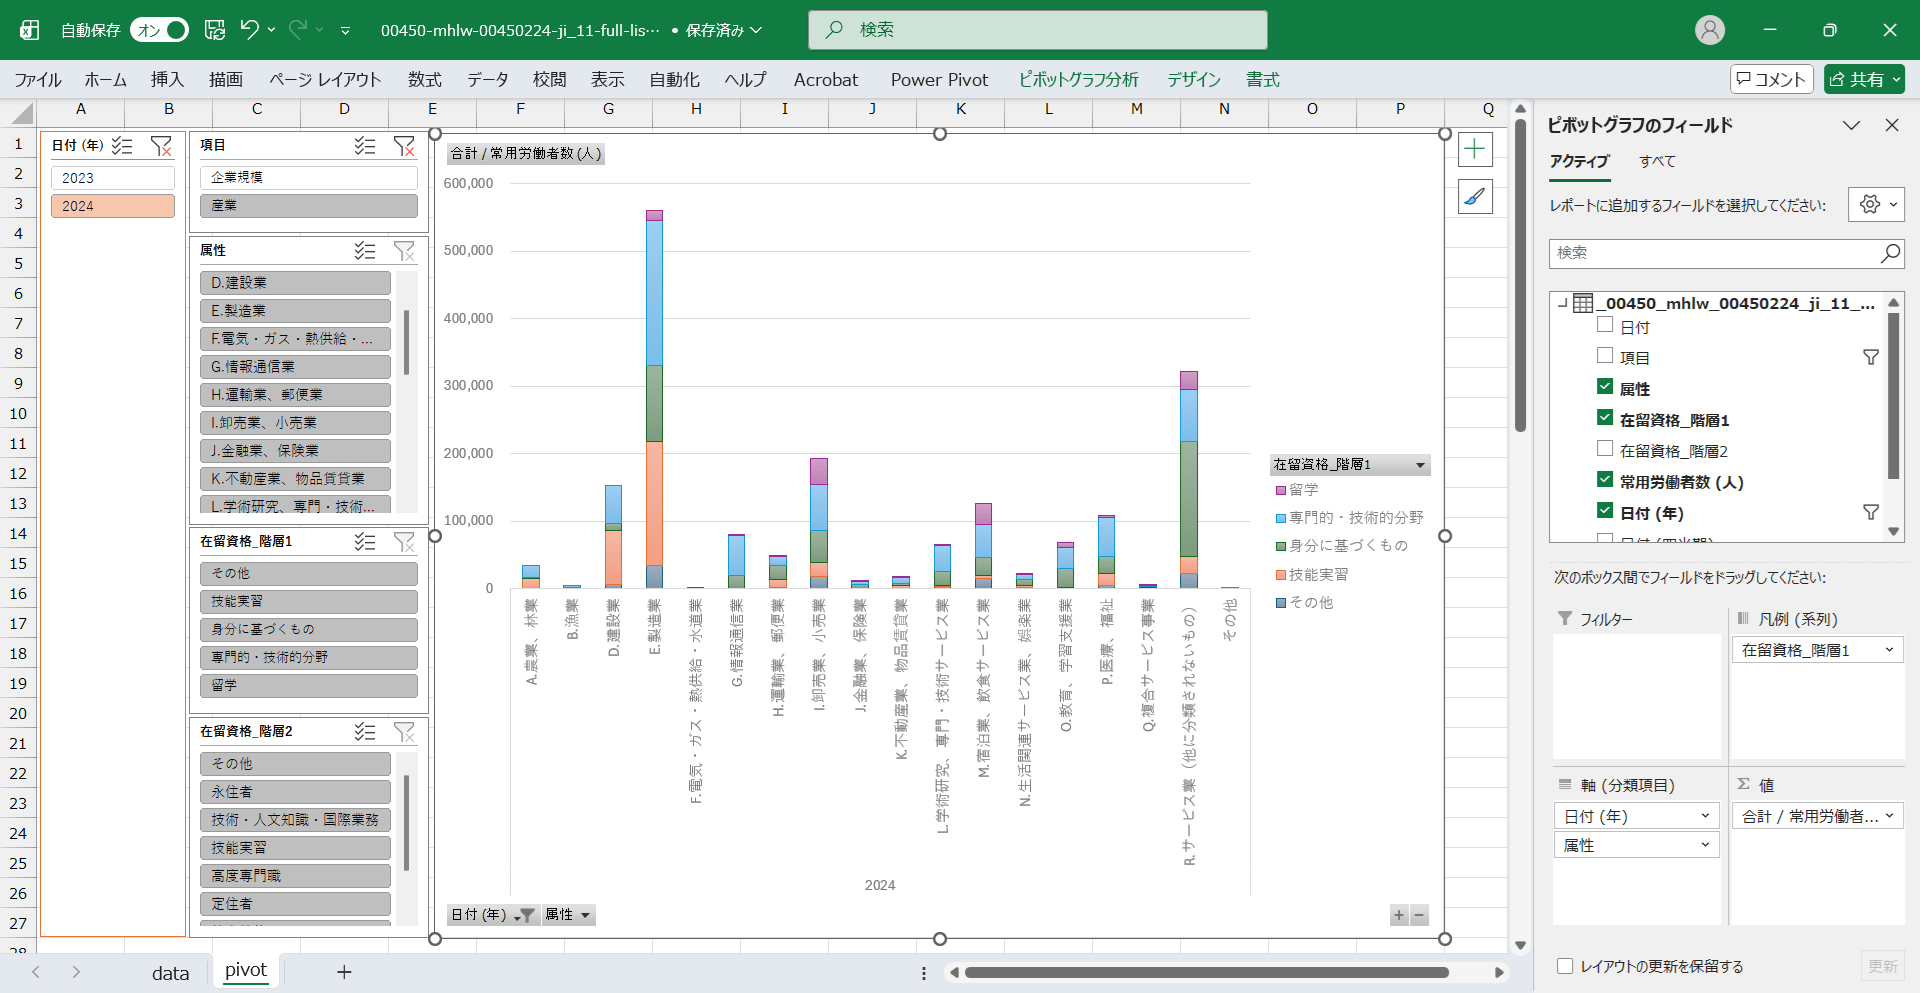The image size is (1920, 993).
Task: Click the Undo arrow in title bar
Action: (249, 30)
